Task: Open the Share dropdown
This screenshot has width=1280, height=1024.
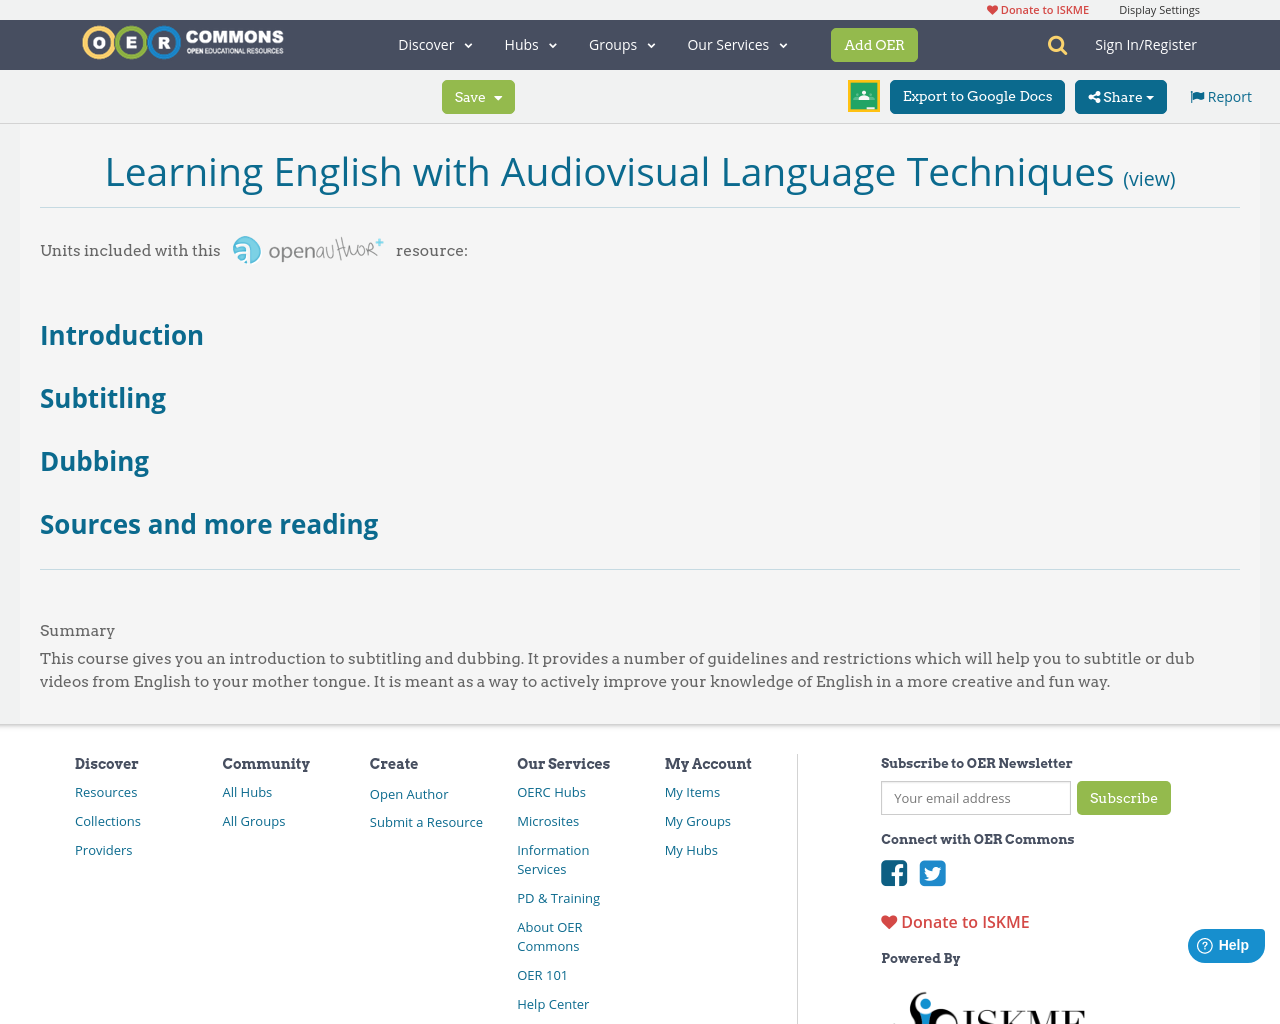Action: coord(1120,97)
